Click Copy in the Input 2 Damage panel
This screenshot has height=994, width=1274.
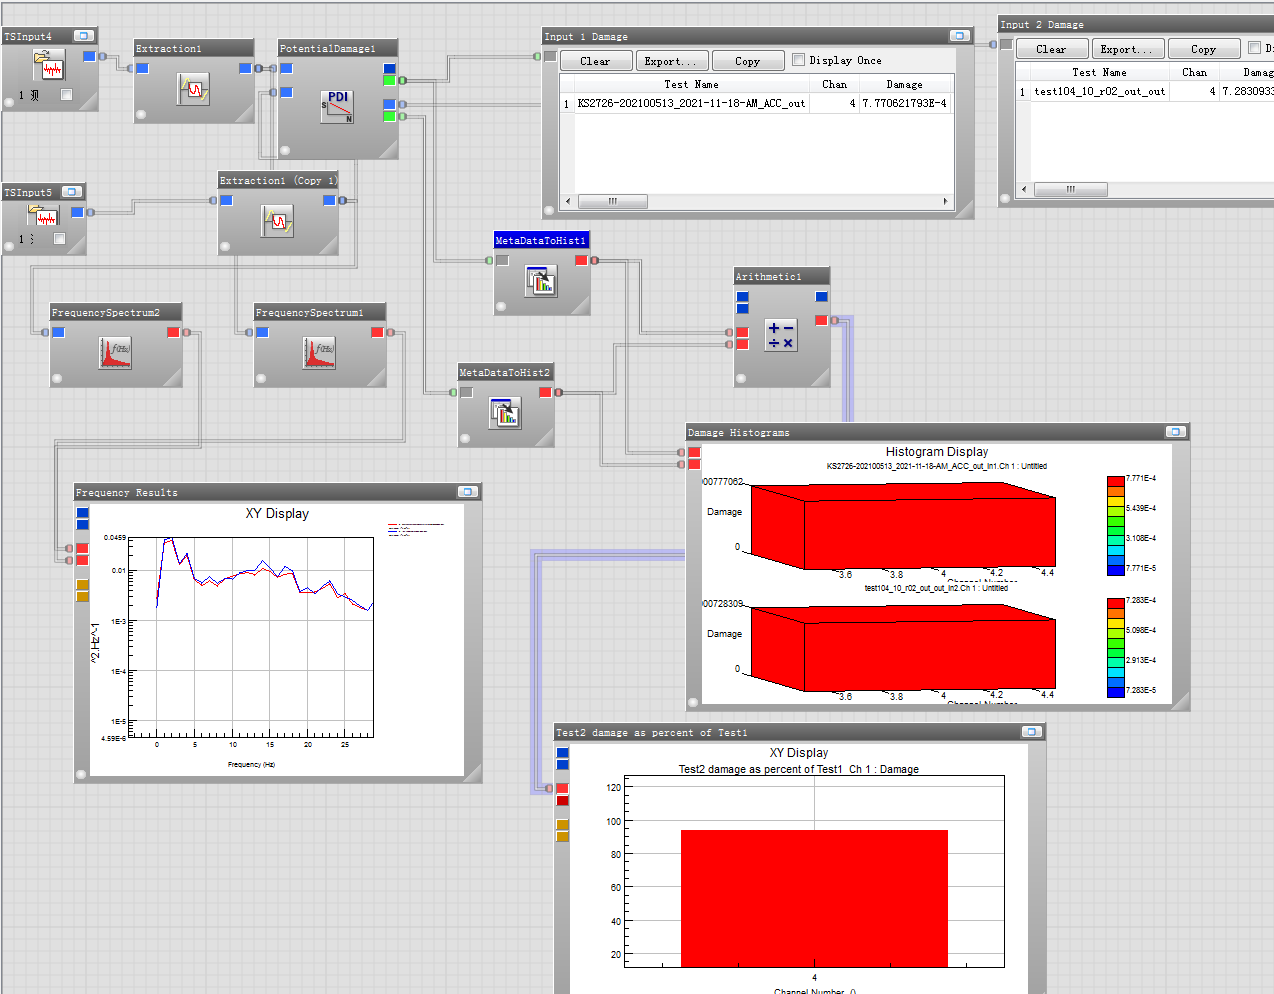pos(1204,49)
